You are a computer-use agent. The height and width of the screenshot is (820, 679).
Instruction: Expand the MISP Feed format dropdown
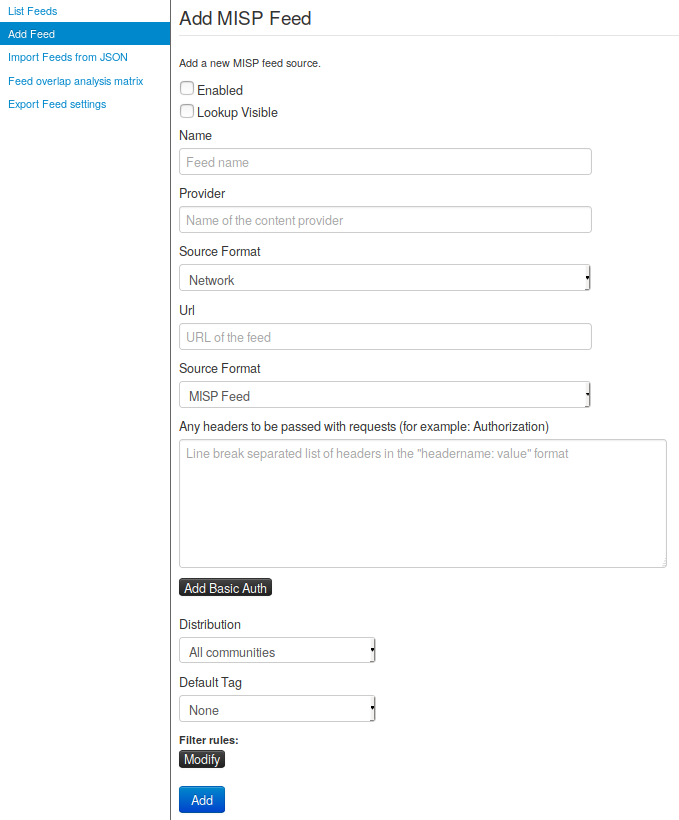point(385,395)
